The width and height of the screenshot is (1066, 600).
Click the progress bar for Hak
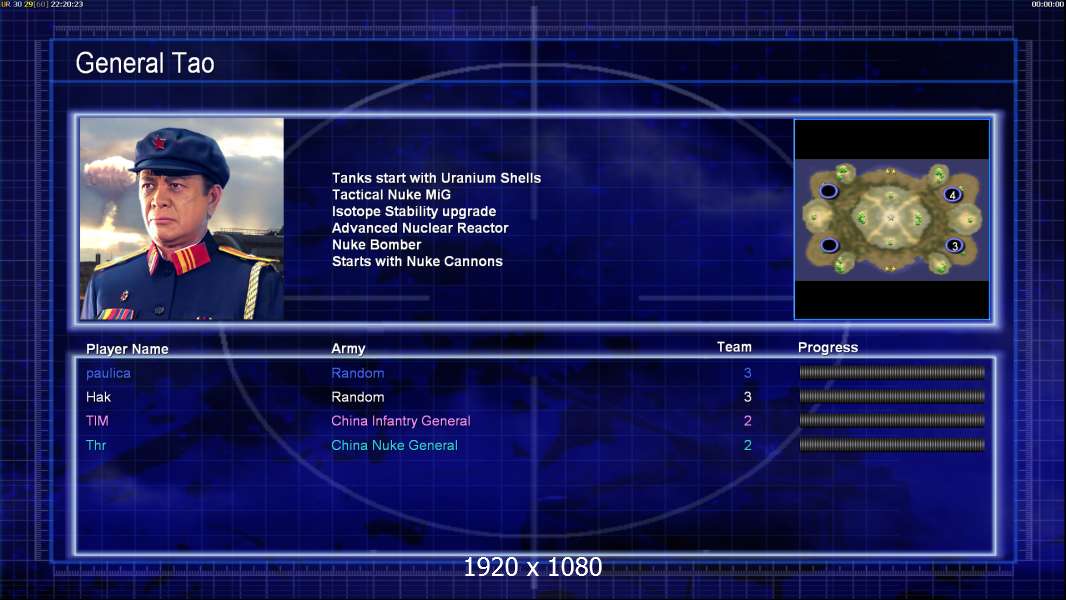[892, 396]
